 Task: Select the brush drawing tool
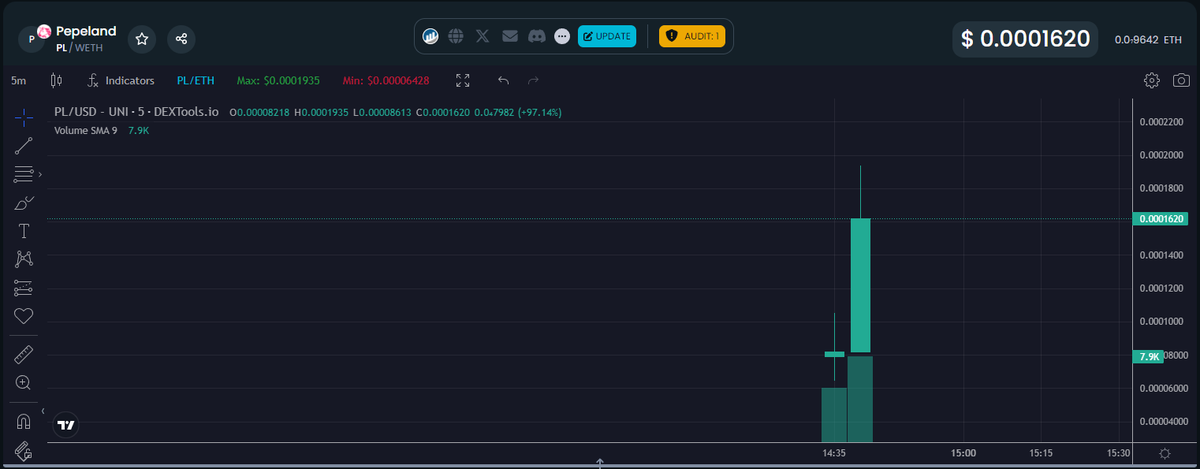point(24,203)
